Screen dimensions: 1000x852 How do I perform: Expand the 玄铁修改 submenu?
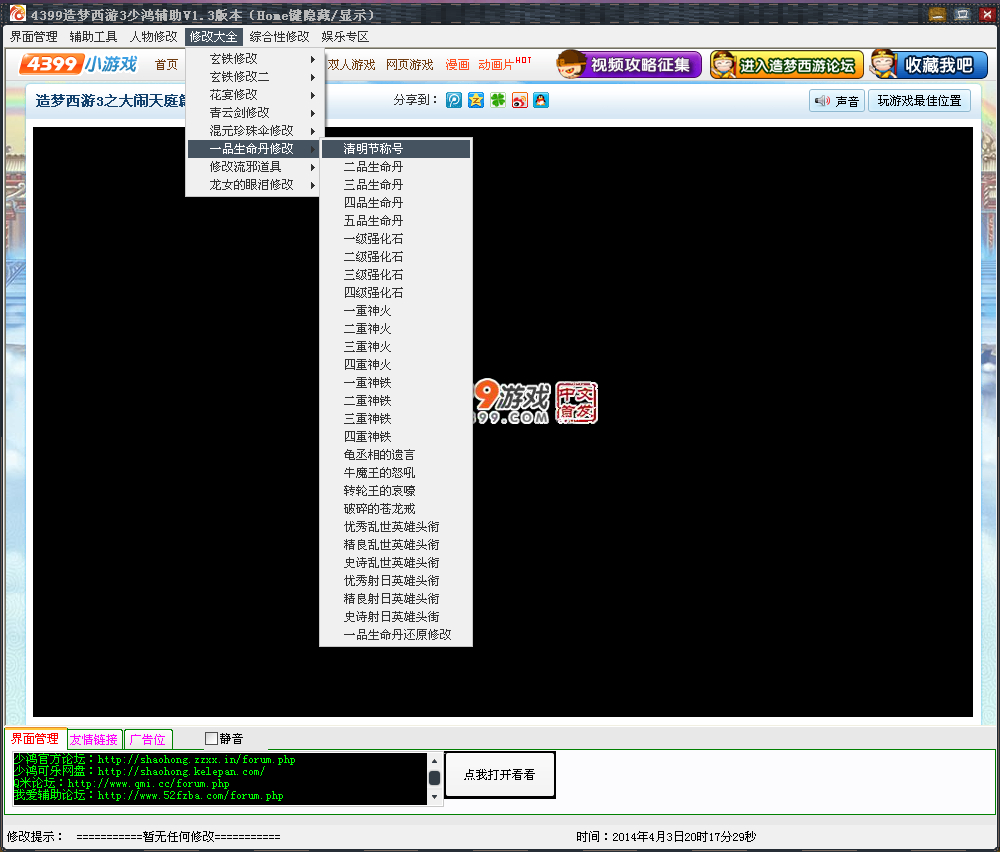[254, 59]
